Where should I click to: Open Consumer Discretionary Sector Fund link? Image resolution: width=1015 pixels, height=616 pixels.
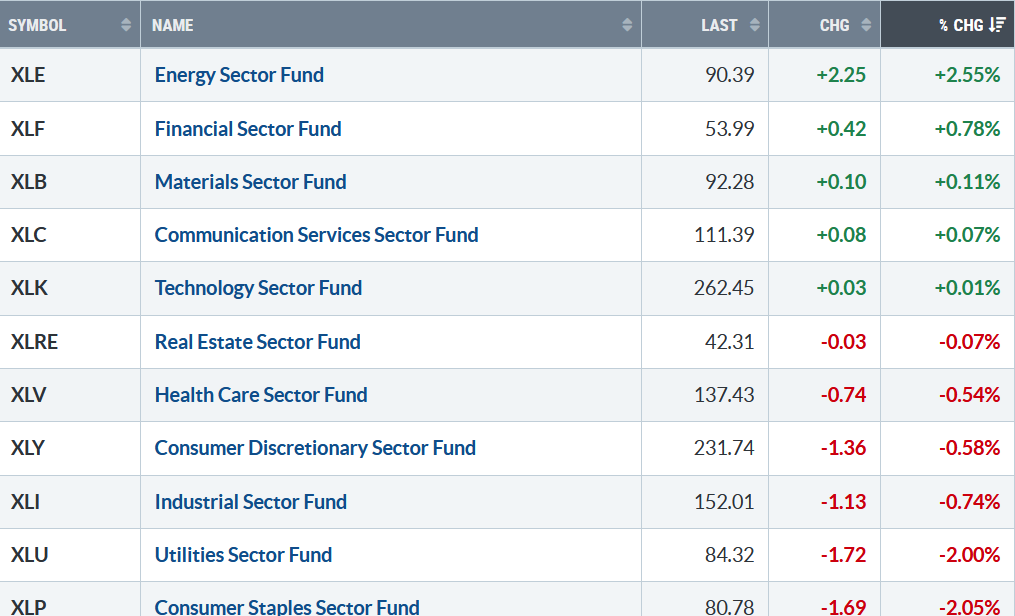(315, 448)
